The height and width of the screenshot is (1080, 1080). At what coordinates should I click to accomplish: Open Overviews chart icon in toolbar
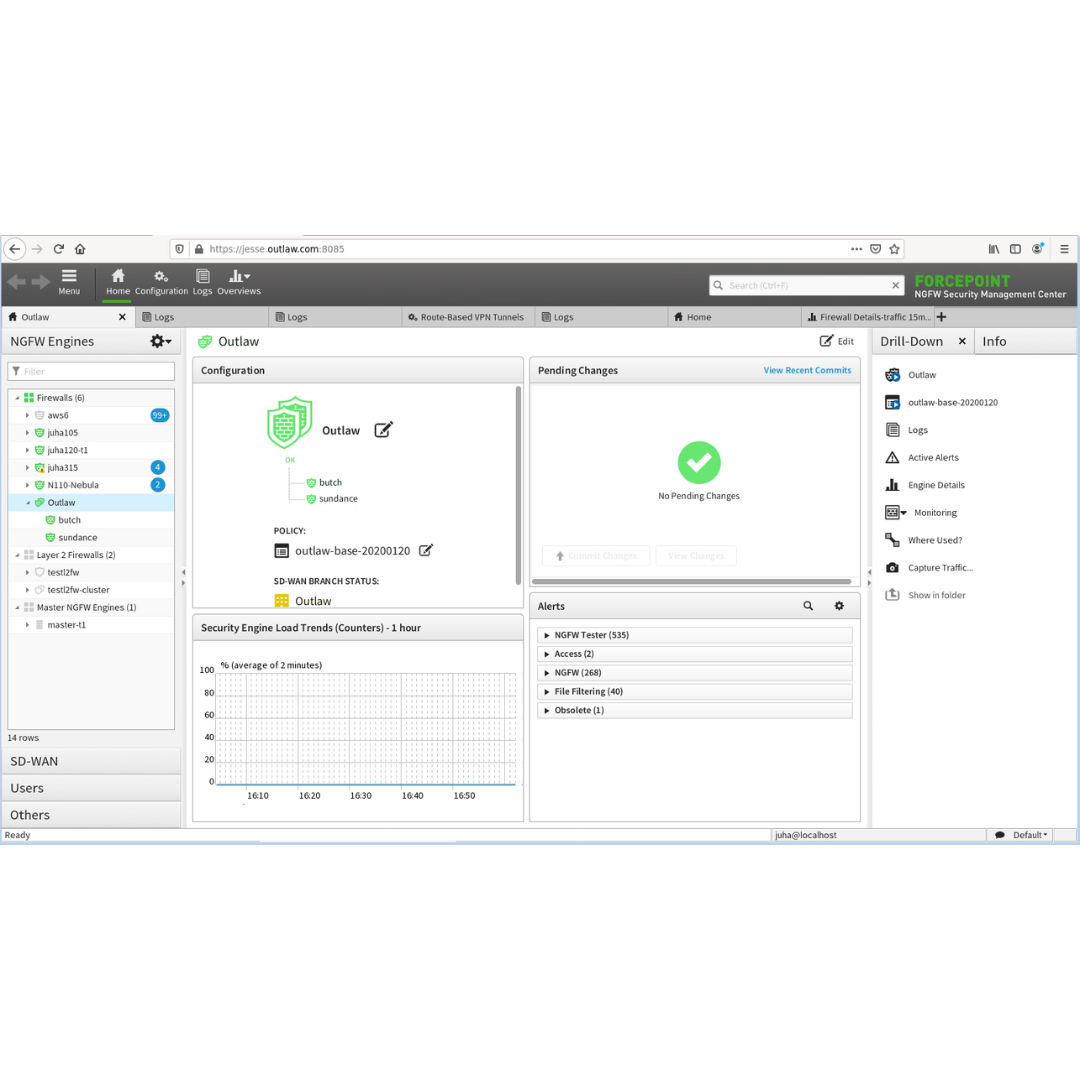[239, 277]
